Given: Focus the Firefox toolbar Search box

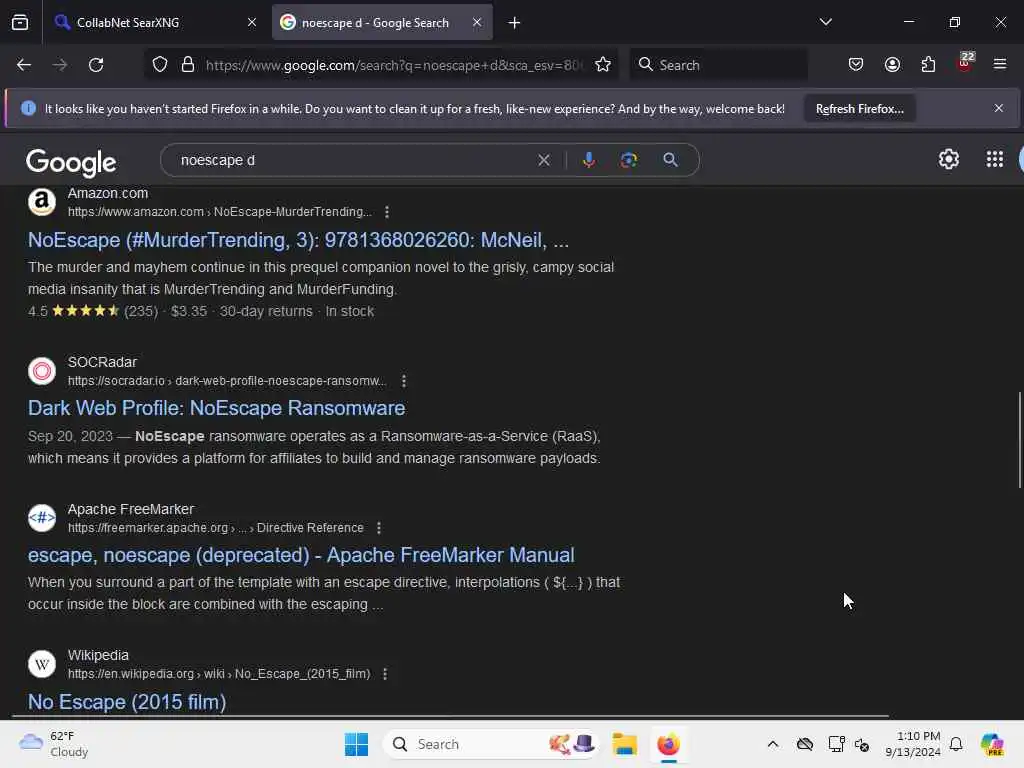Looking at the screenshot, I should (x=718, y=65).
